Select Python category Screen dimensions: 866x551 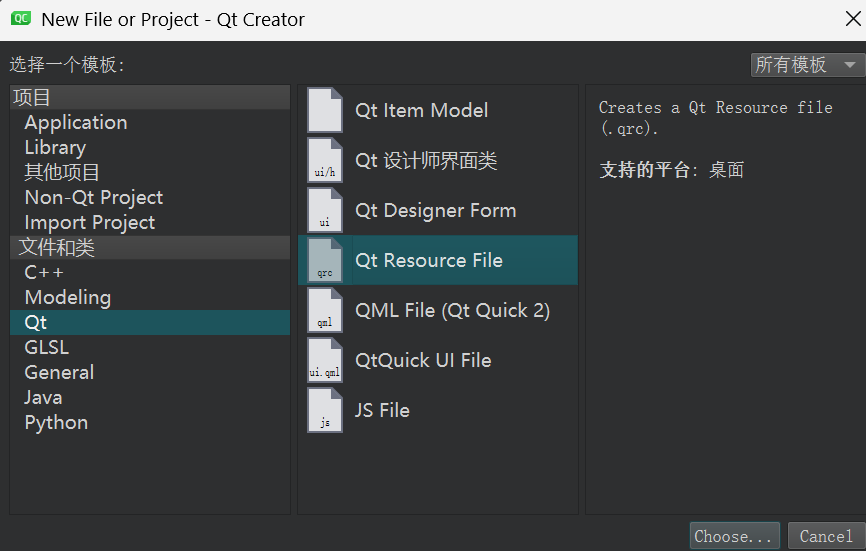tap(150, 422)
